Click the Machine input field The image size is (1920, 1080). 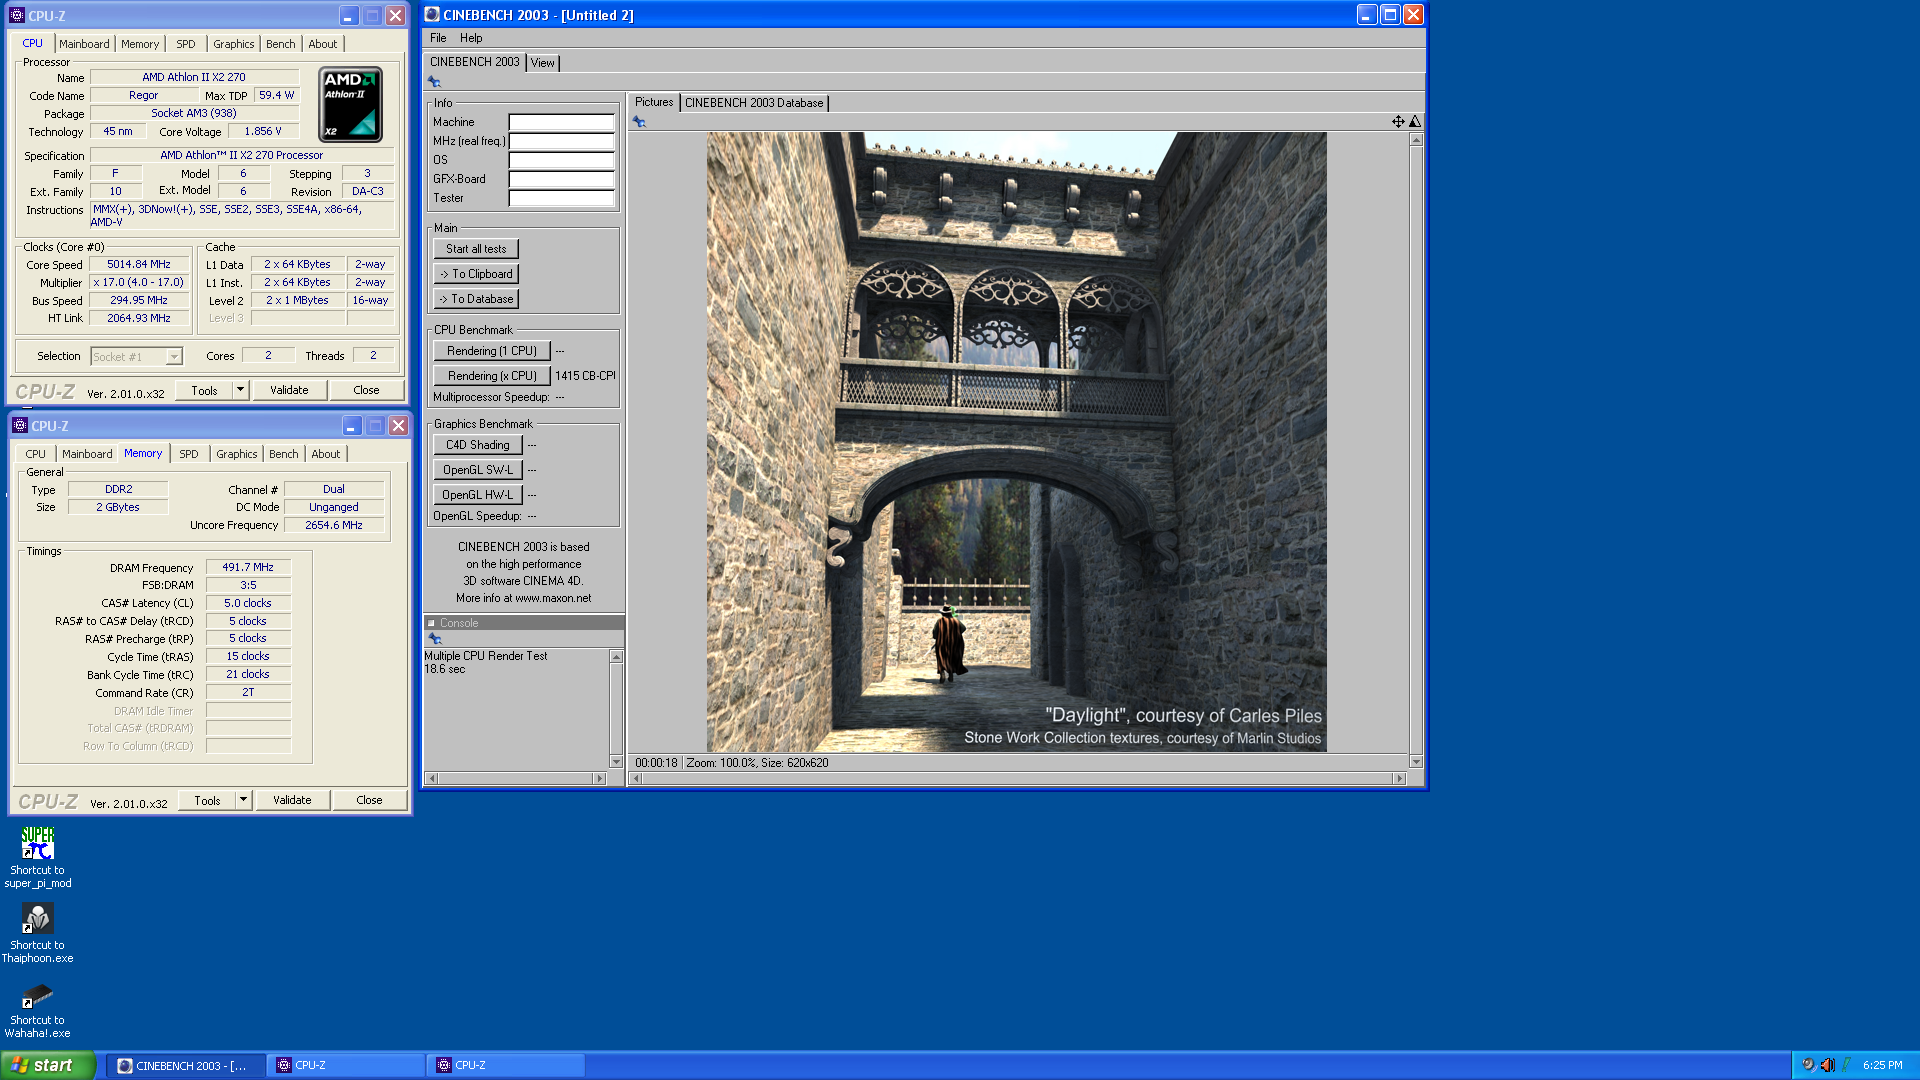pyautogui.click(x=561, y=122)
